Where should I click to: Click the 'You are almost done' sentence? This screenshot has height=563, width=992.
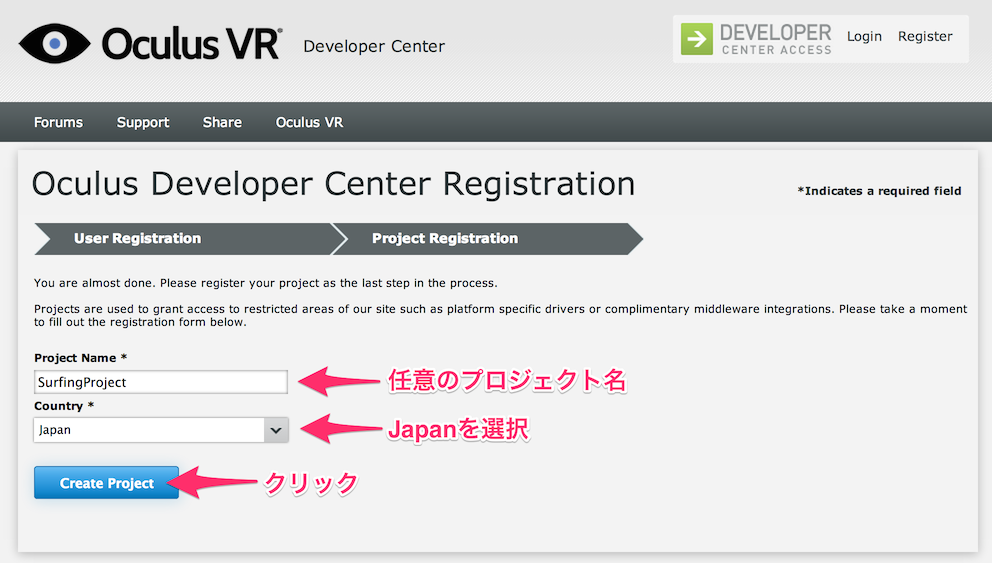[266, 283]
